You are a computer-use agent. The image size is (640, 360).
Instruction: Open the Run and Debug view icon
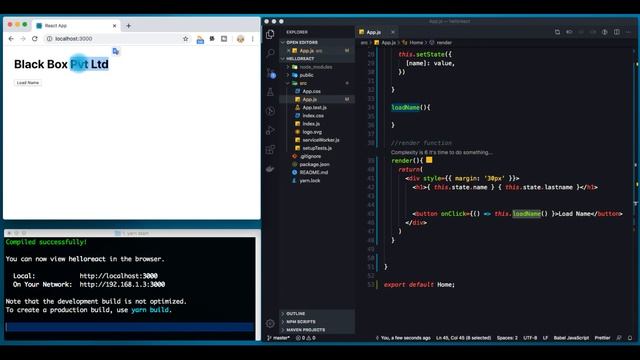270,130
